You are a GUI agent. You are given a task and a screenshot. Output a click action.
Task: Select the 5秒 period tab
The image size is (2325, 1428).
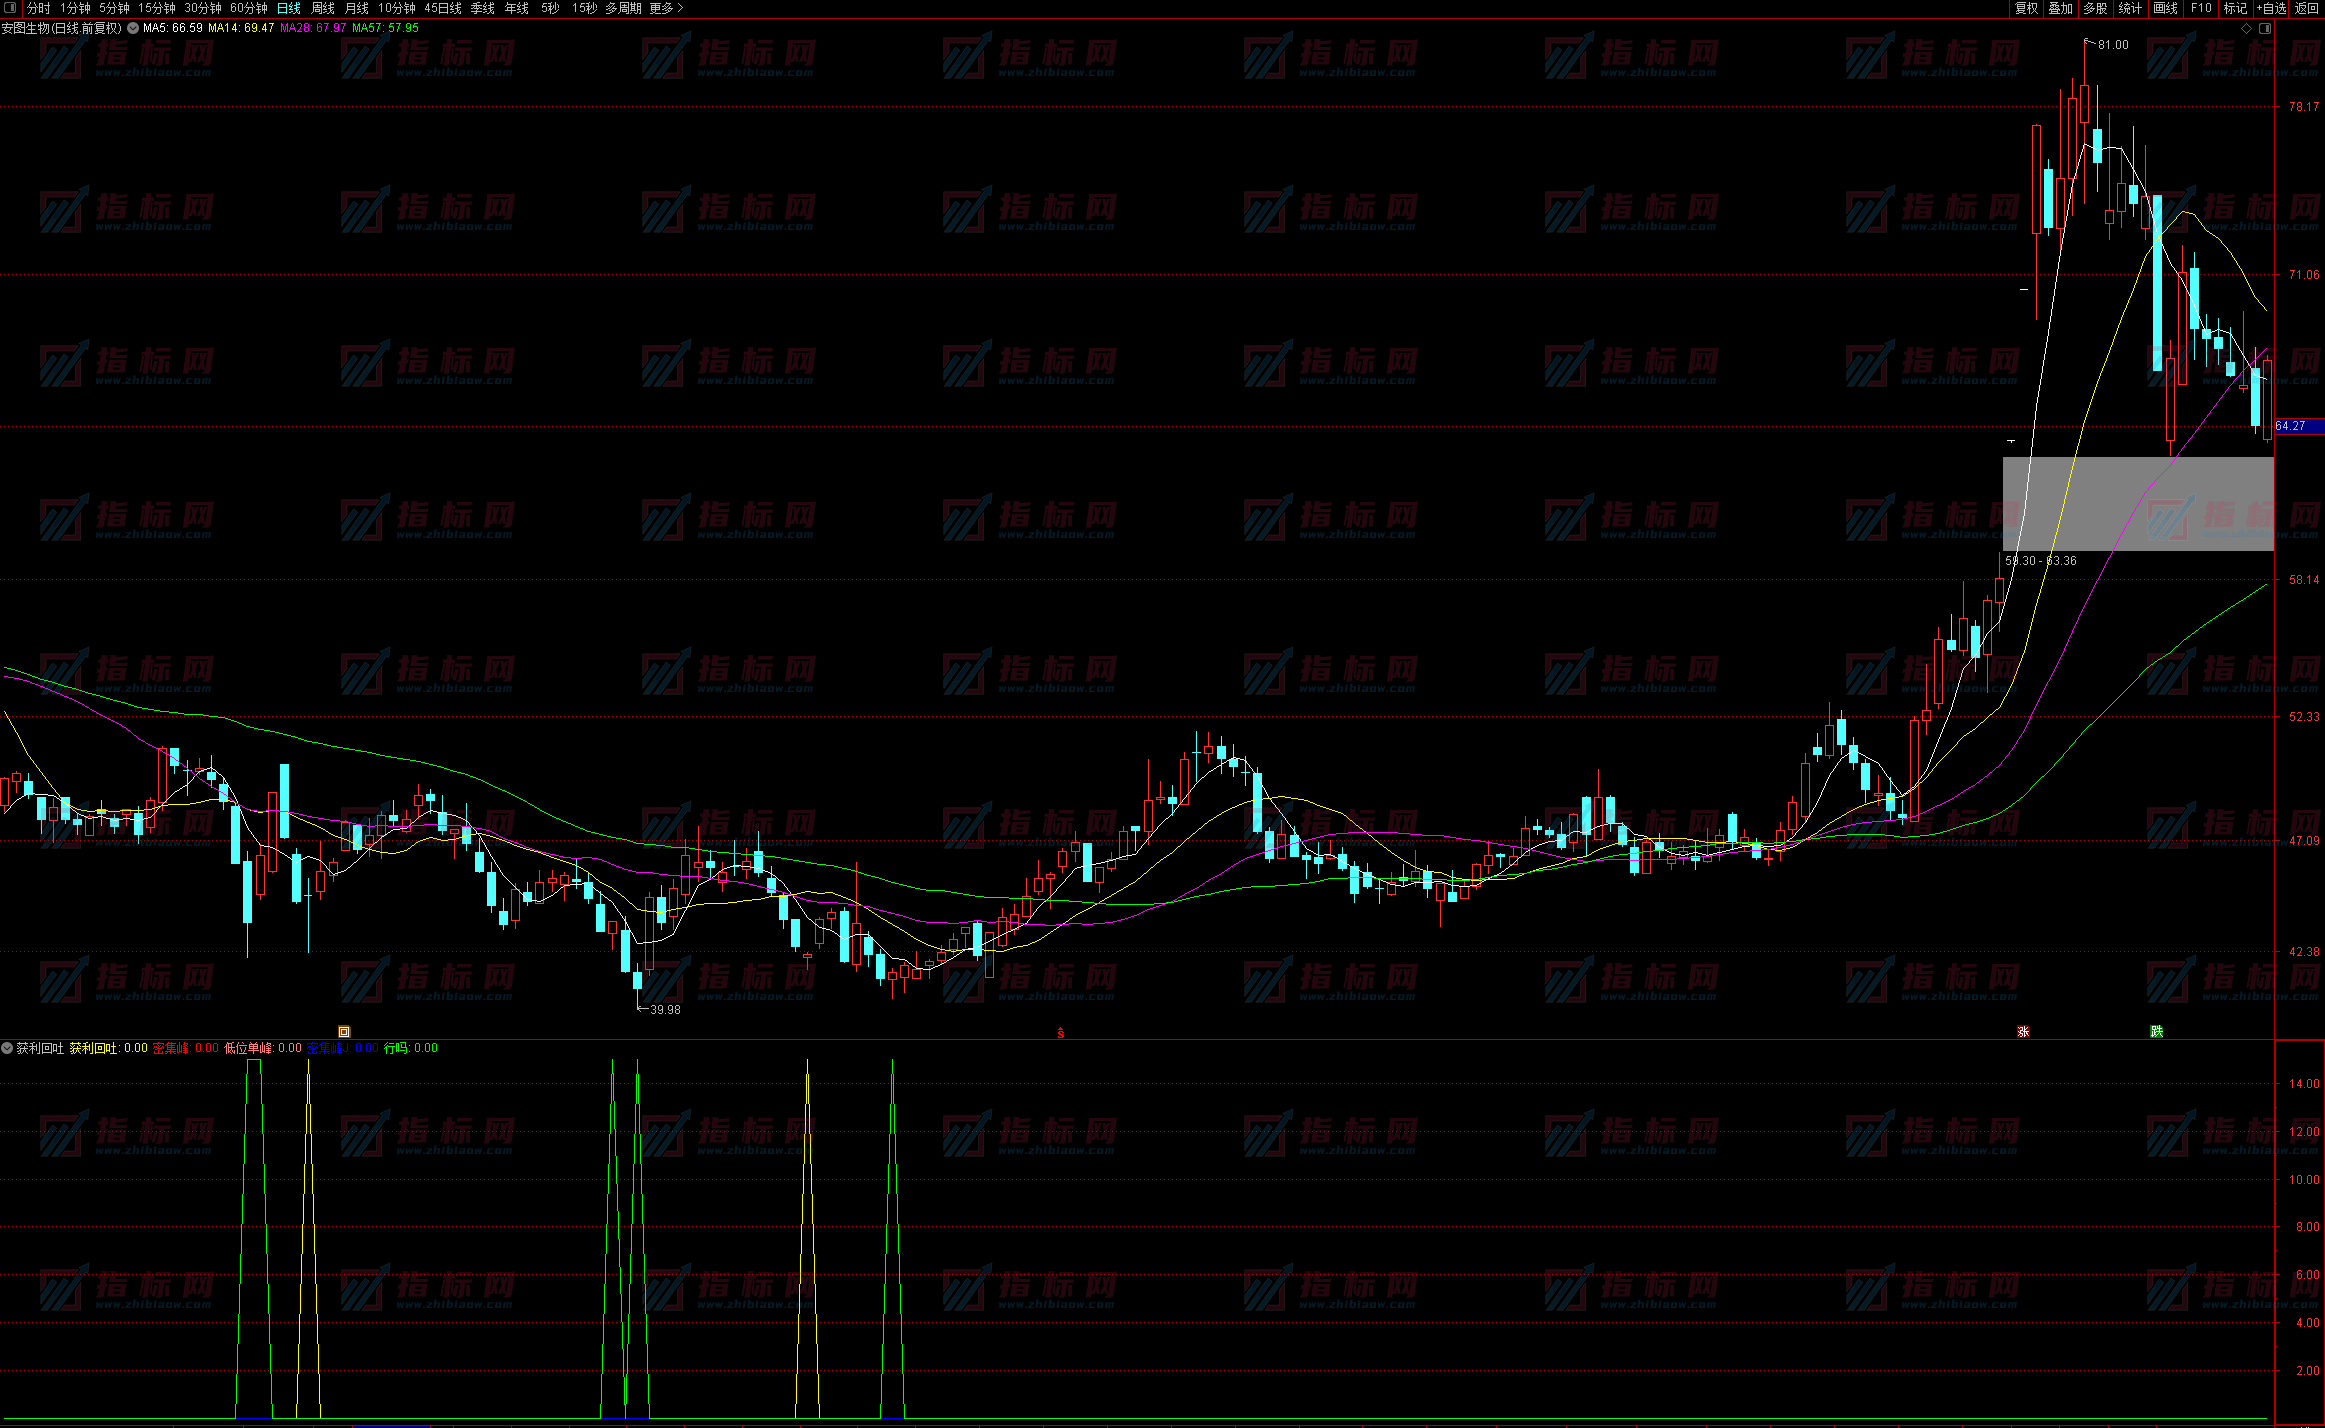click(551, 8)
